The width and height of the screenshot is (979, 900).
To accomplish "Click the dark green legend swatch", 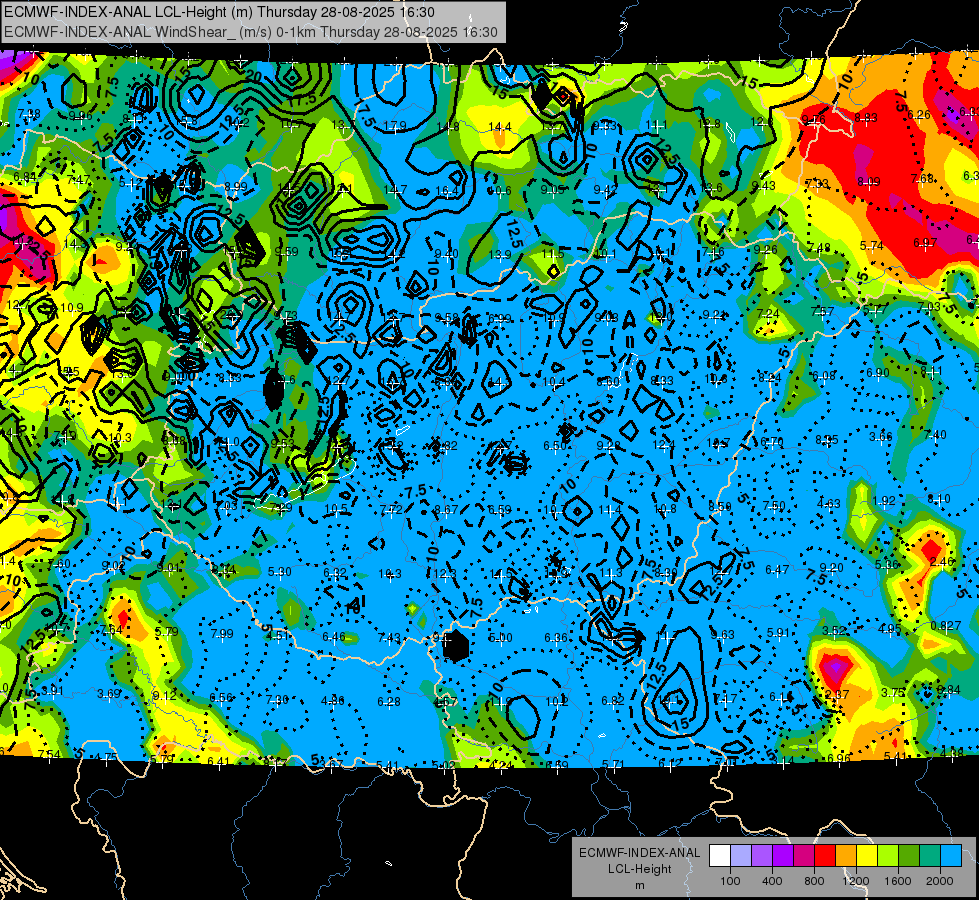I will pos(908,856).
